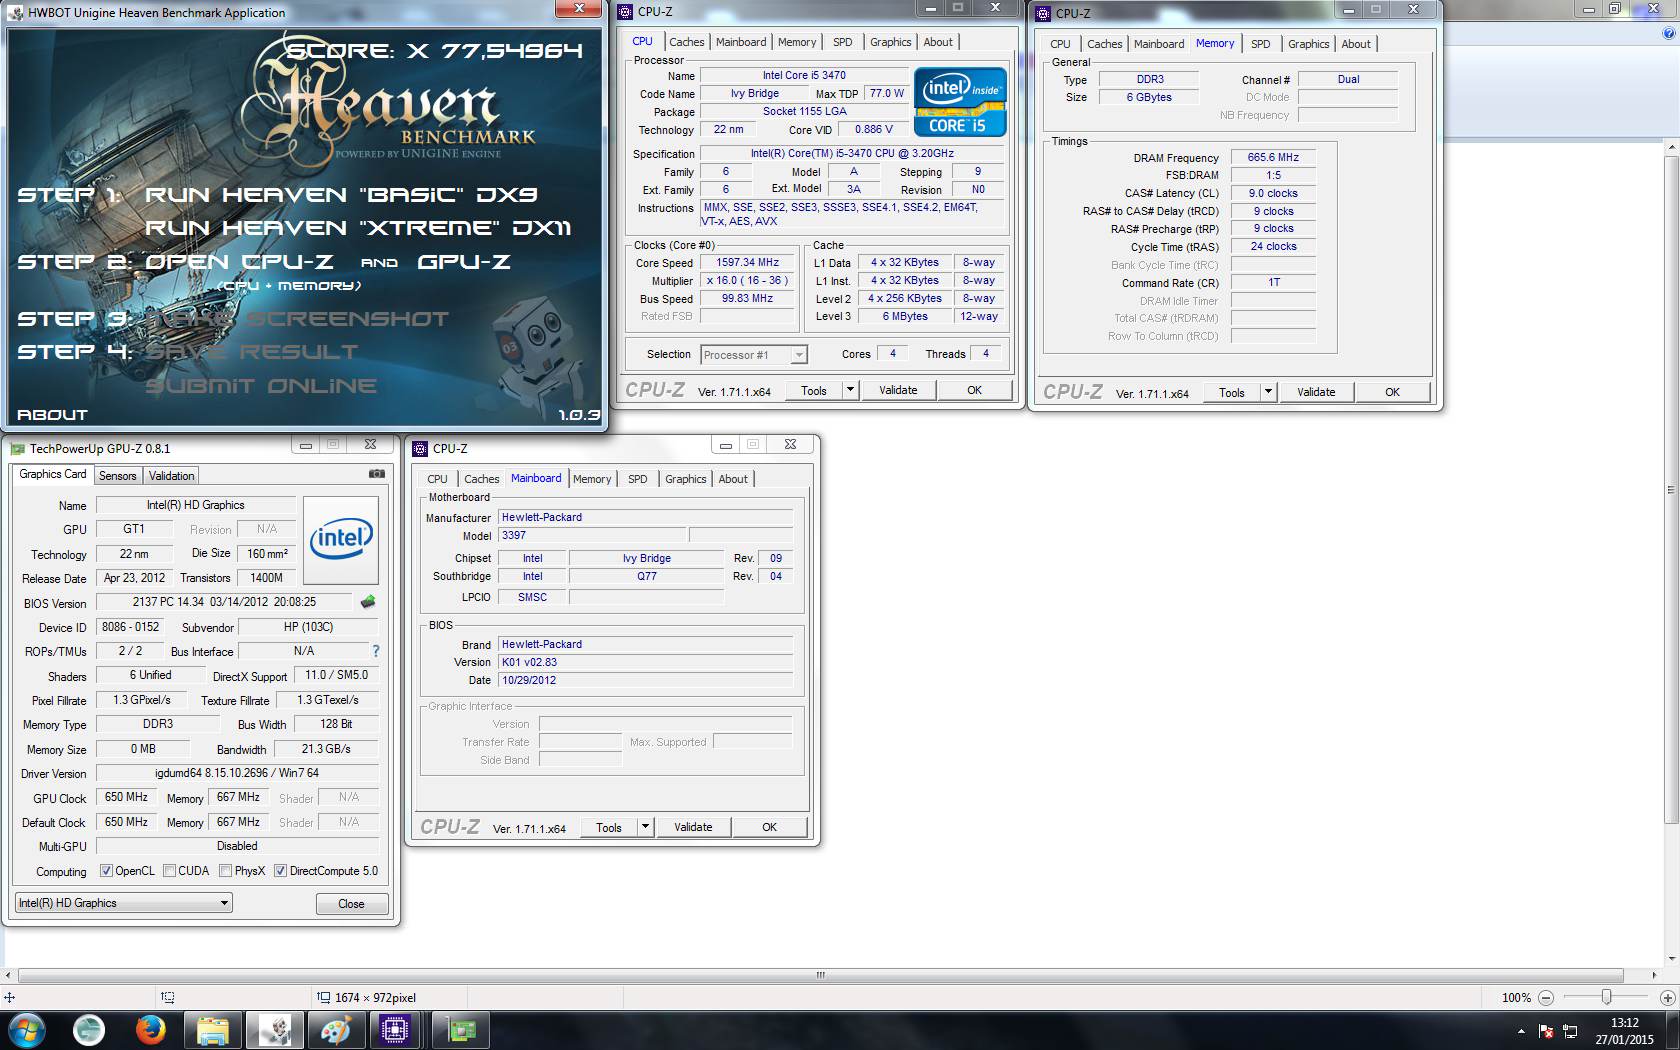The width and height of the screenshot is (1680, 1050).
Task: Open About tab in CPU-Z CPU window
Action: 938,42
